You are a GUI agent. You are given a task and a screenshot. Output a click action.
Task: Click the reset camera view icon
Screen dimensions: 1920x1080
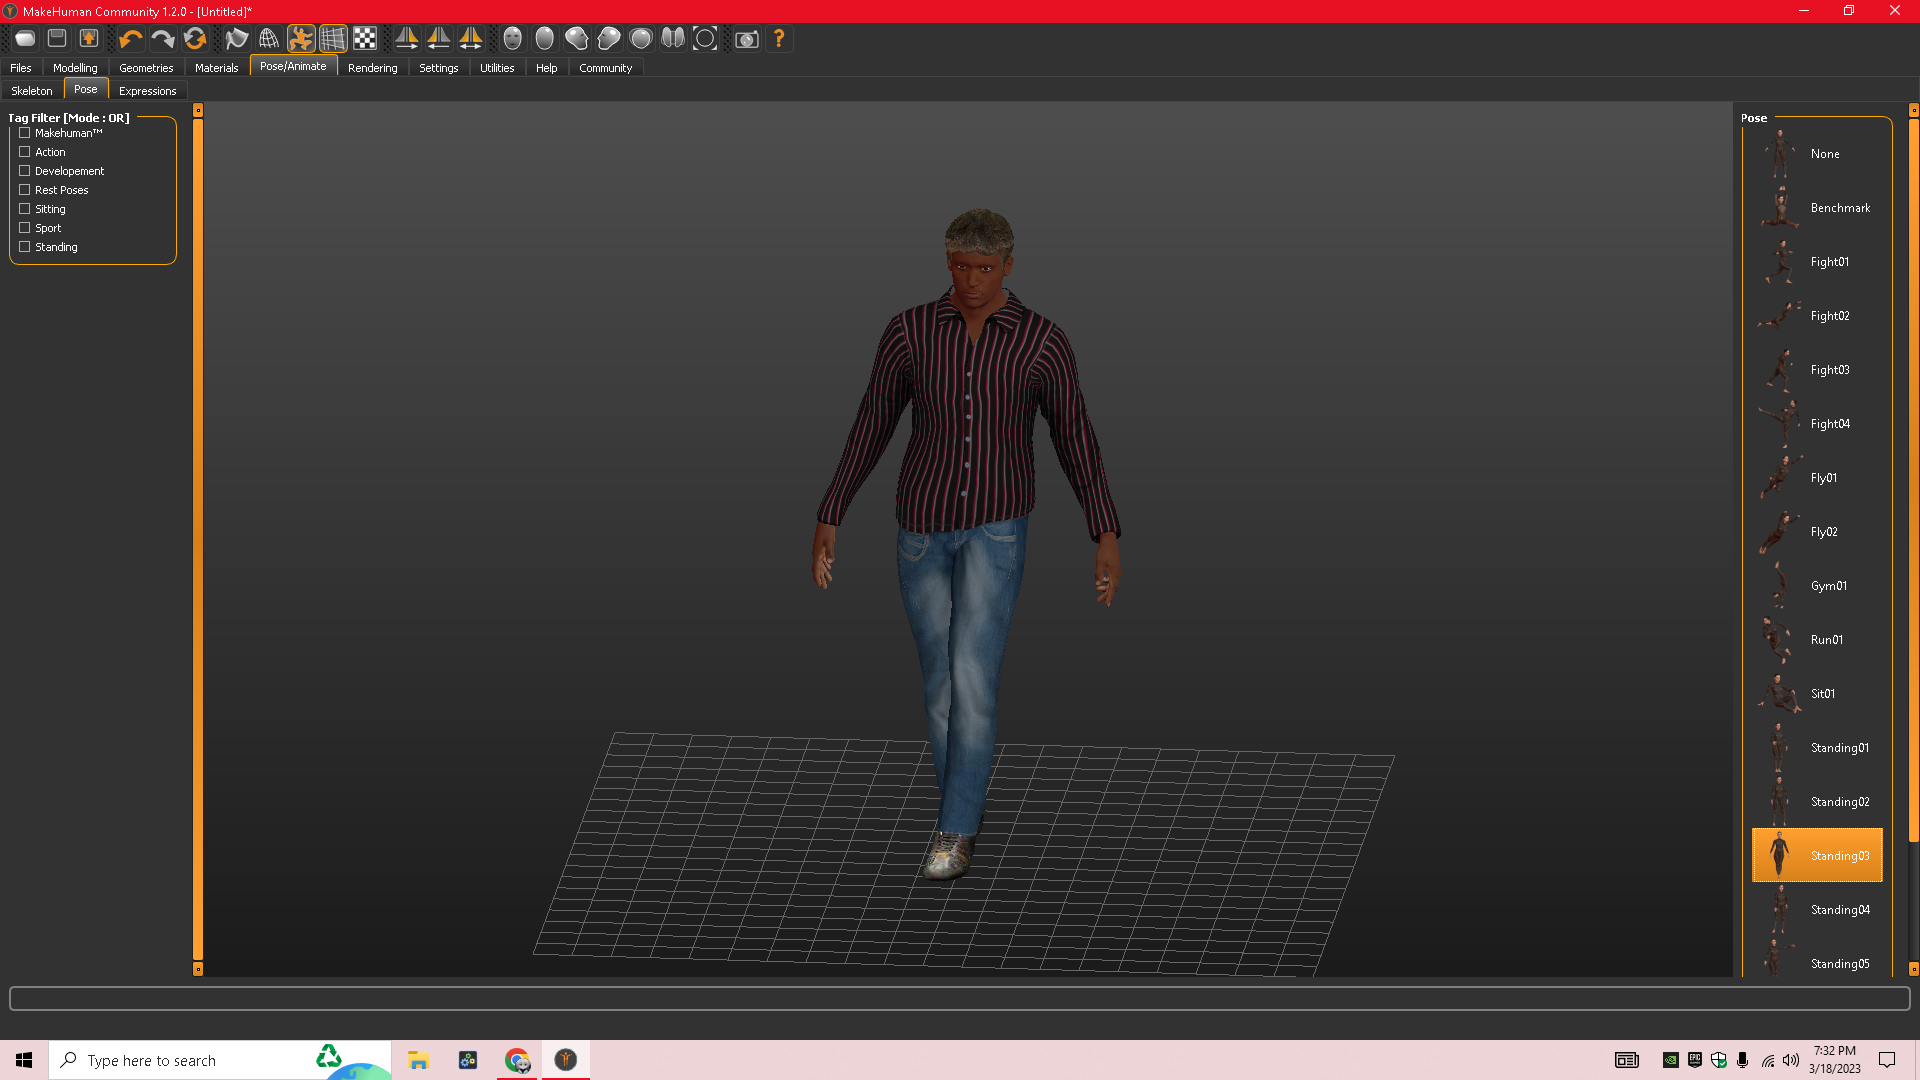(705, 39)
